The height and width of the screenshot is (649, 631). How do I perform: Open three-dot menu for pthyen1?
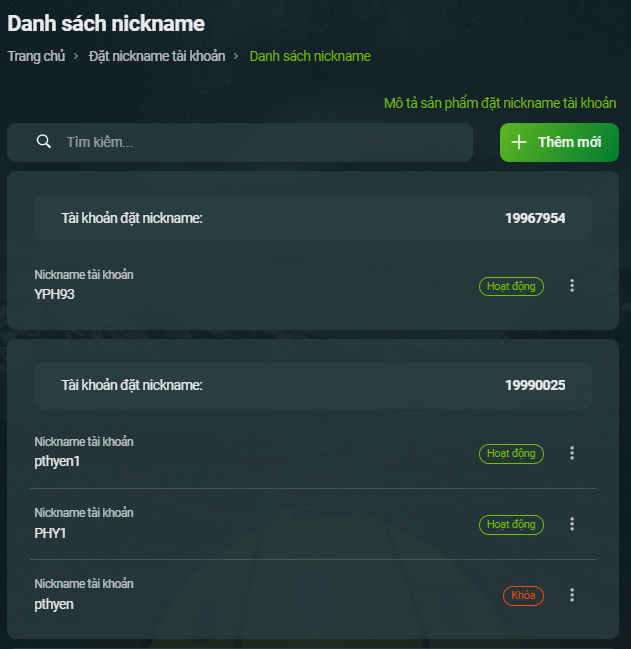pos(572,453)
